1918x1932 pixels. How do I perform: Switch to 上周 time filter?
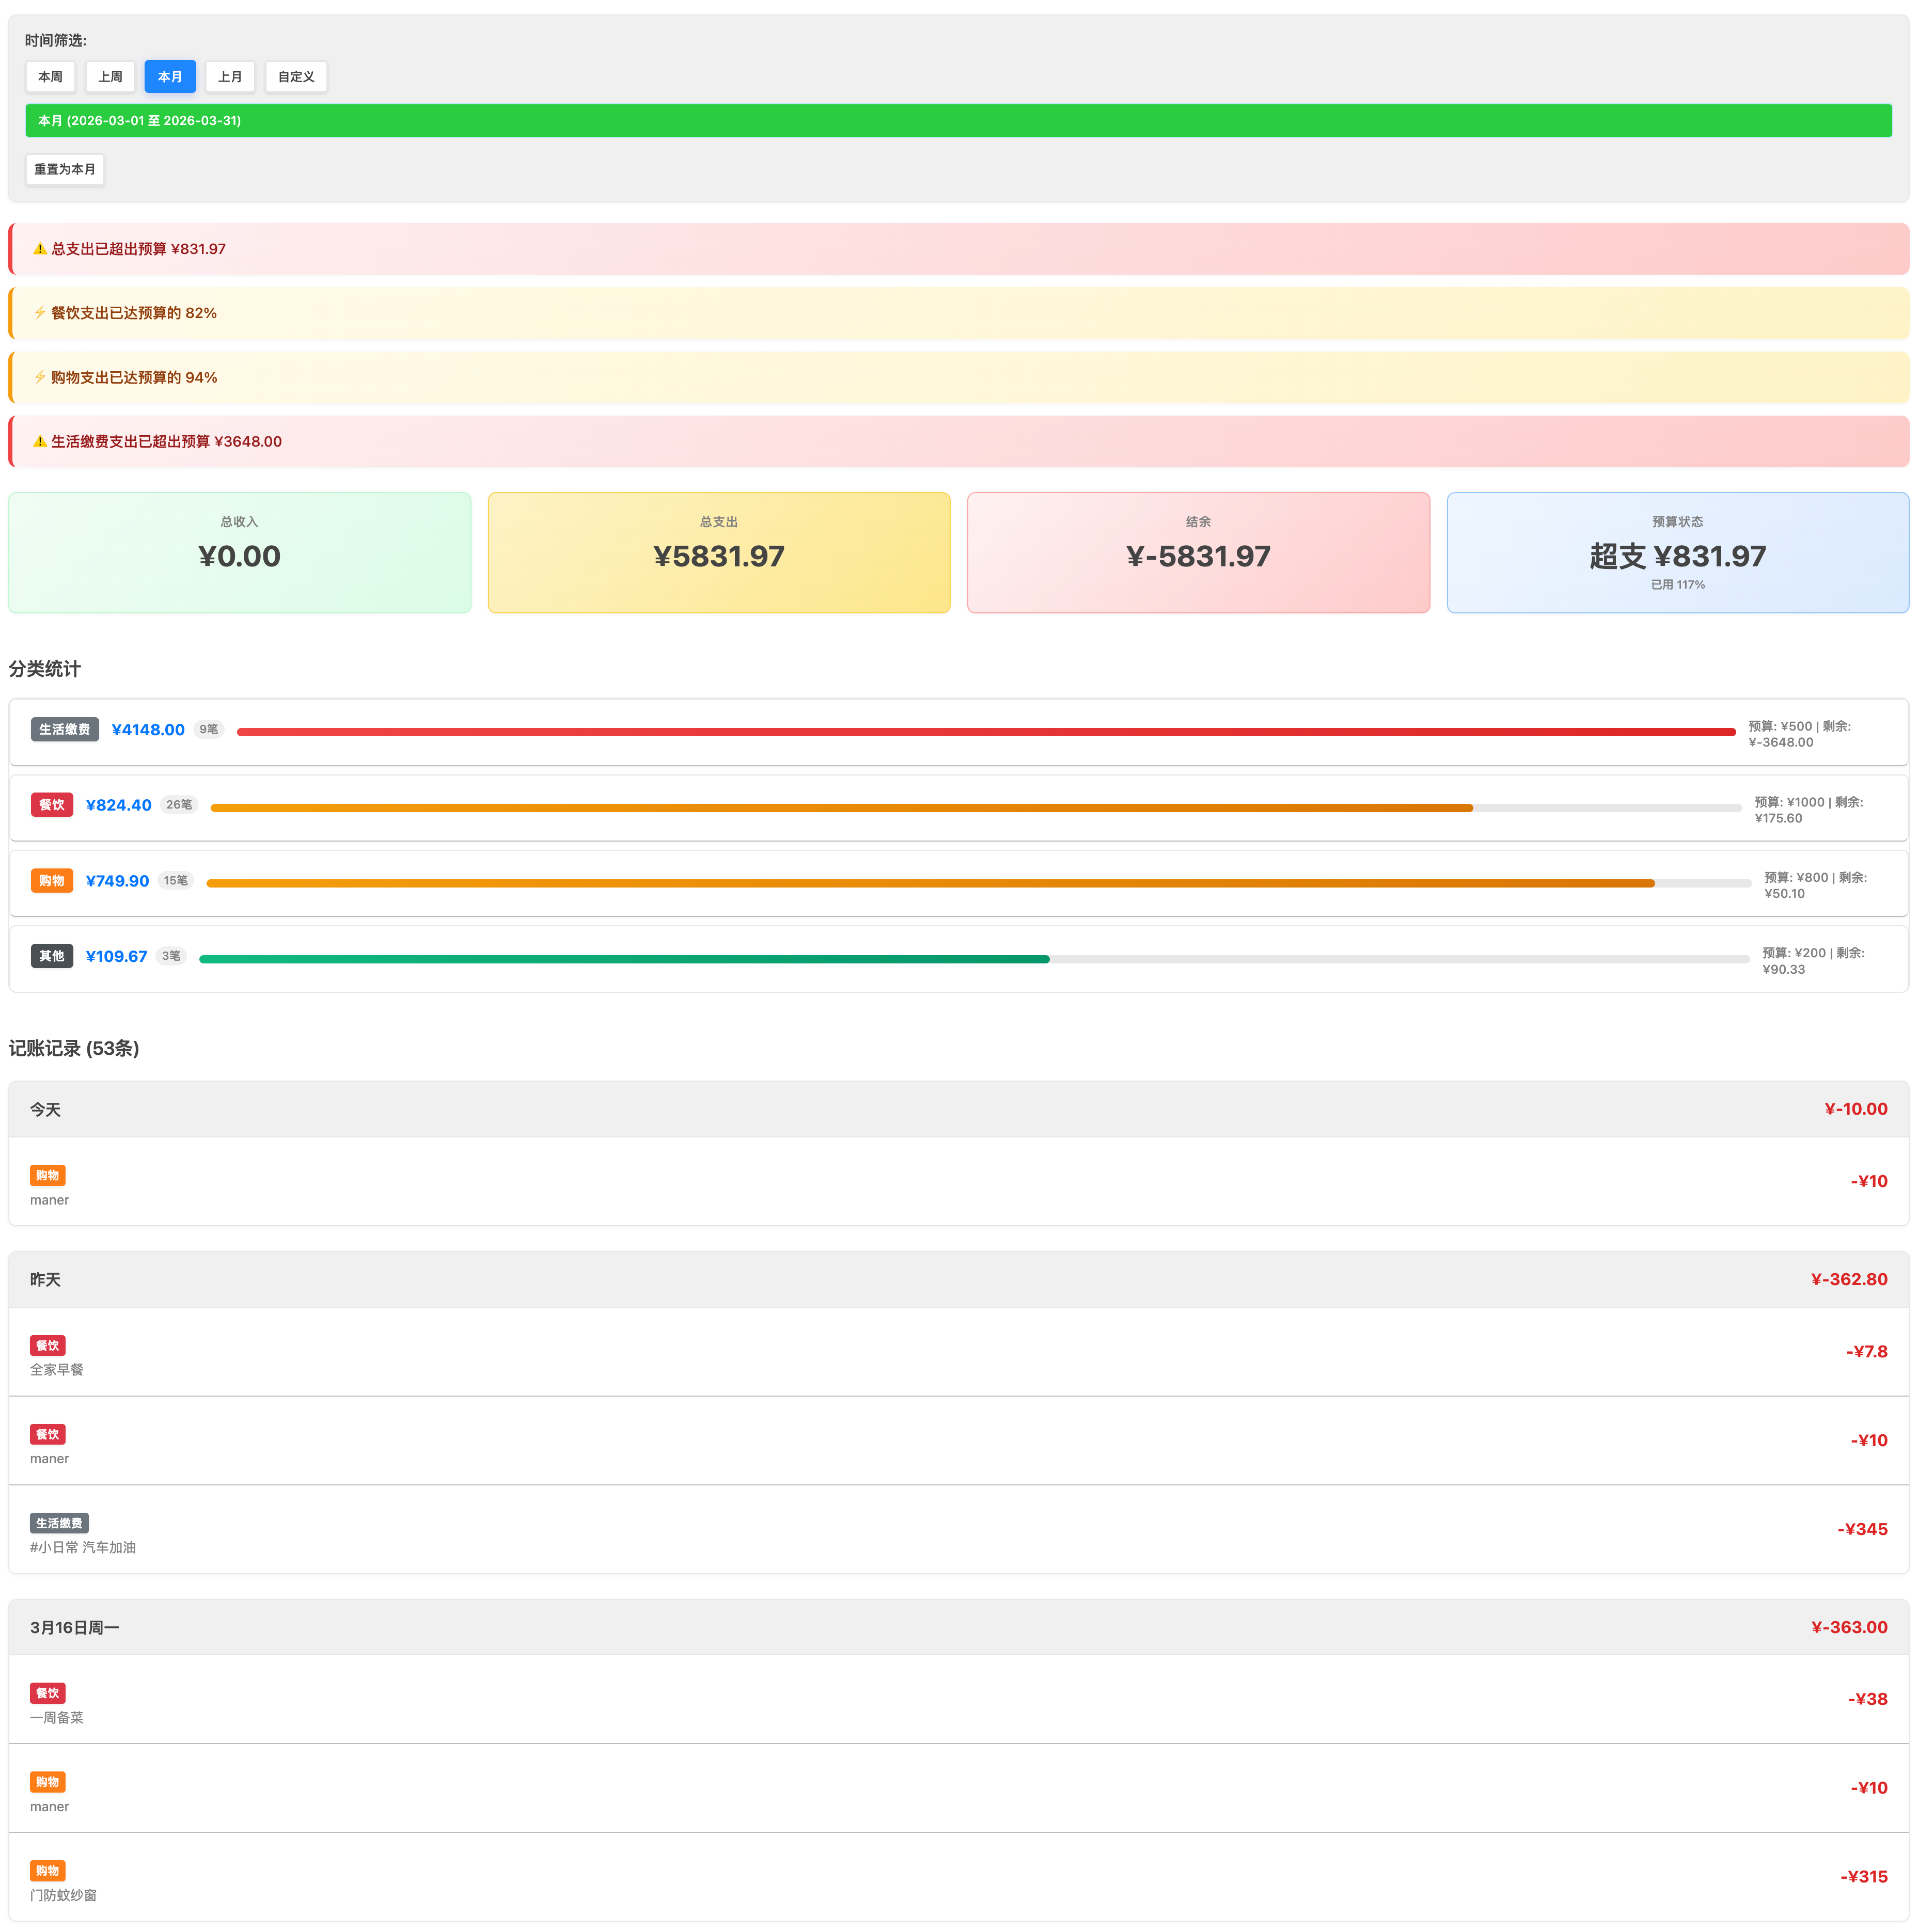[x=110, y=77]
